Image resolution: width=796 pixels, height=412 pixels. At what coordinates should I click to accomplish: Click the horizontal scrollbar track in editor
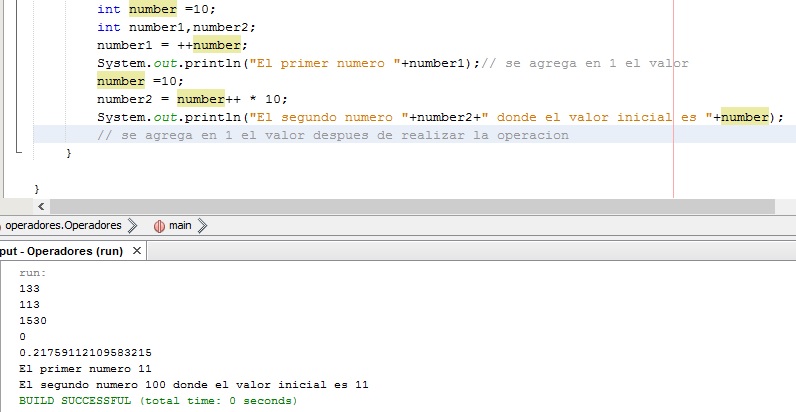click(400, 206)
